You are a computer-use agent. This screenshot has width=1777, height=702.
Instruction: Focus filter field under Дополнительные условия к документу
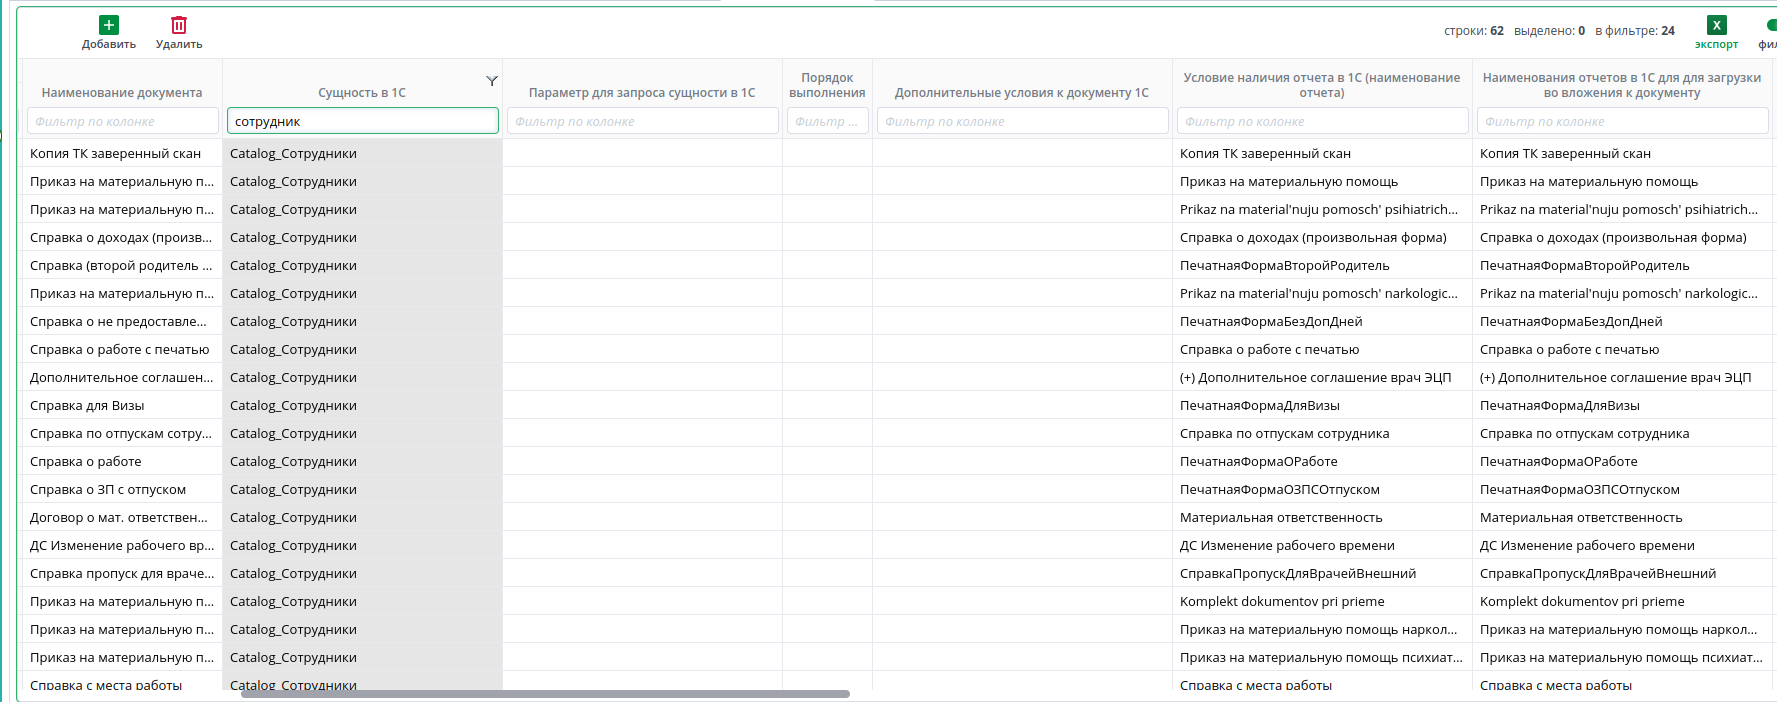tap(1022, 121)
